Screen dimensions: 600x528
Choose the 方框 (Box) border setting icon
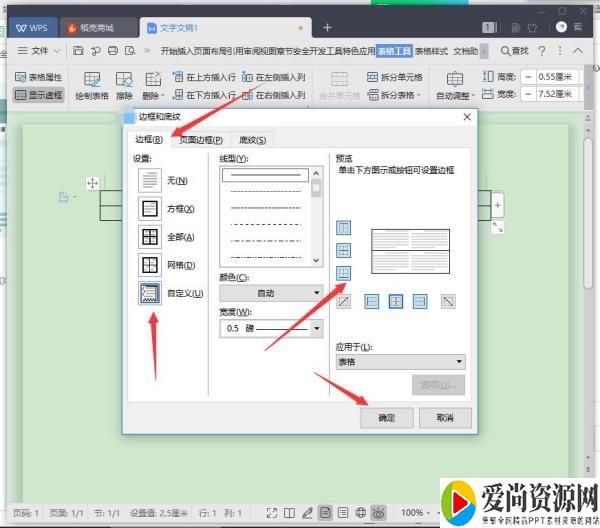149,209
